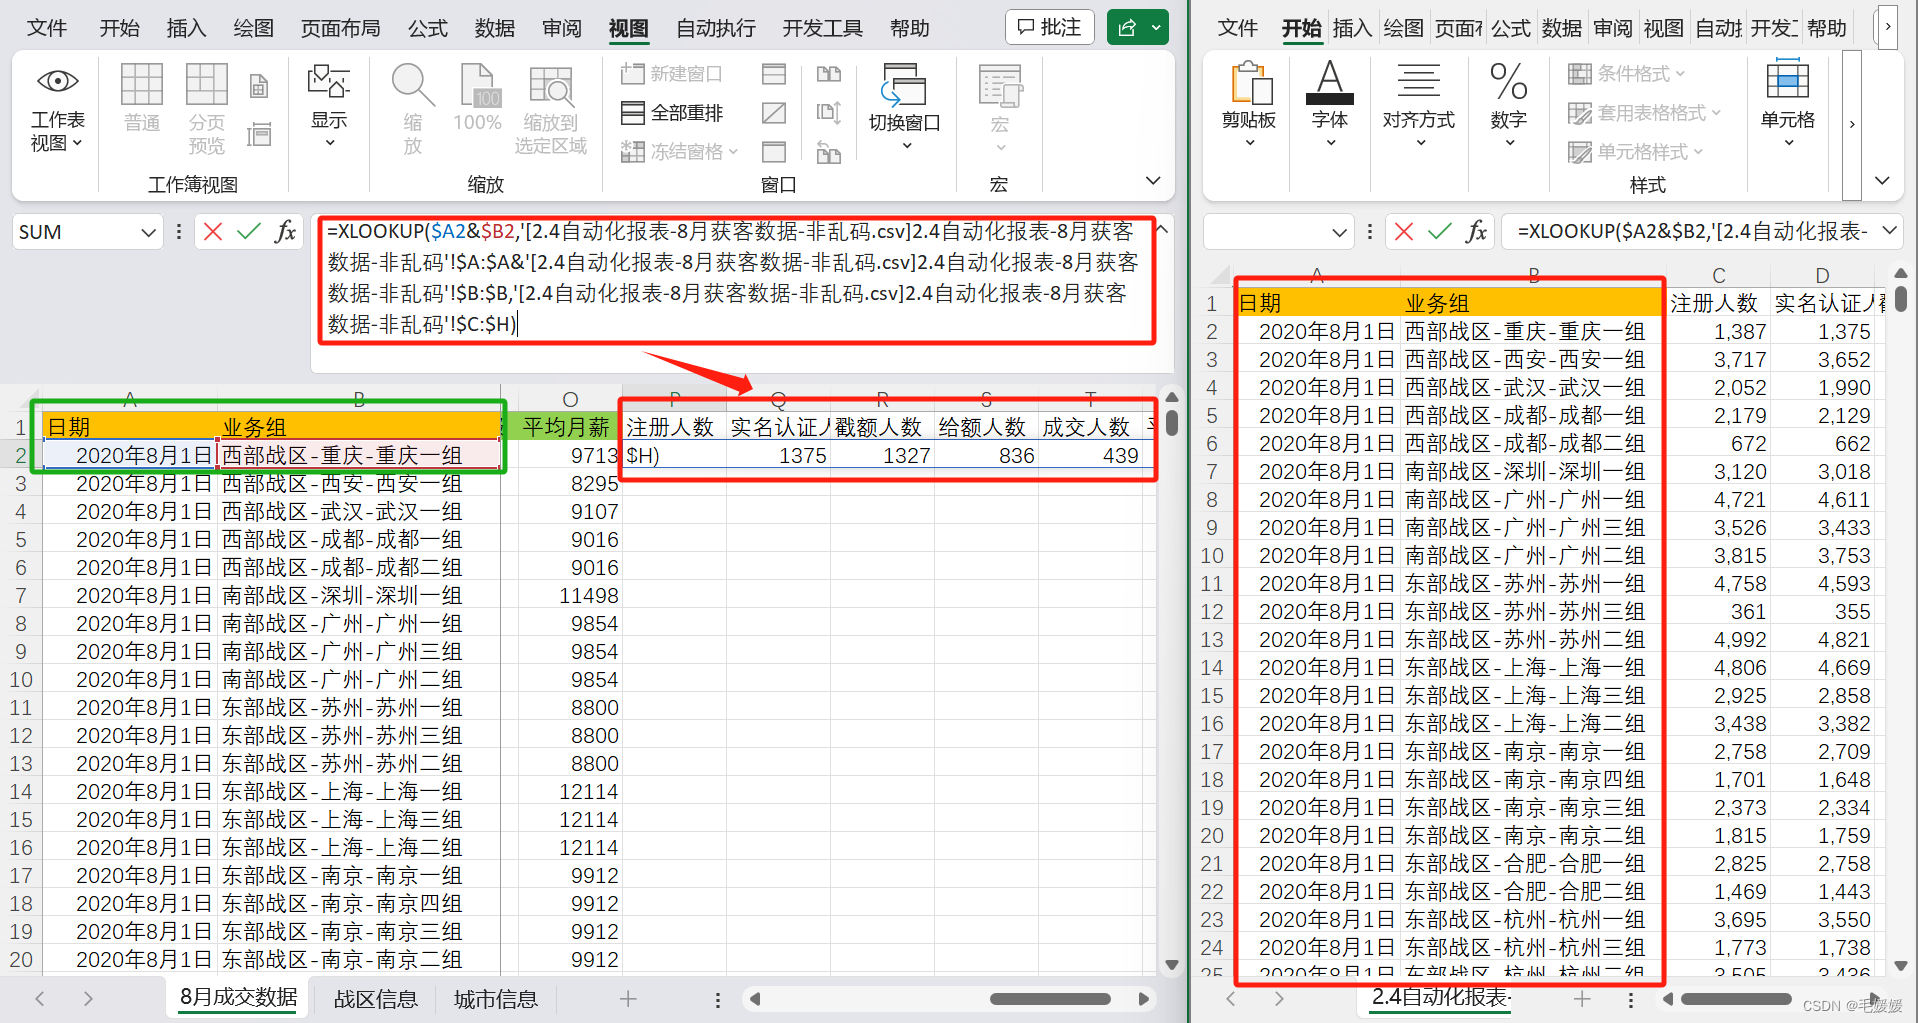Open the right window's name box dropdown
Image resolution: width=1918 pixels, height=1023 pixels.
tap(1340, 233)
